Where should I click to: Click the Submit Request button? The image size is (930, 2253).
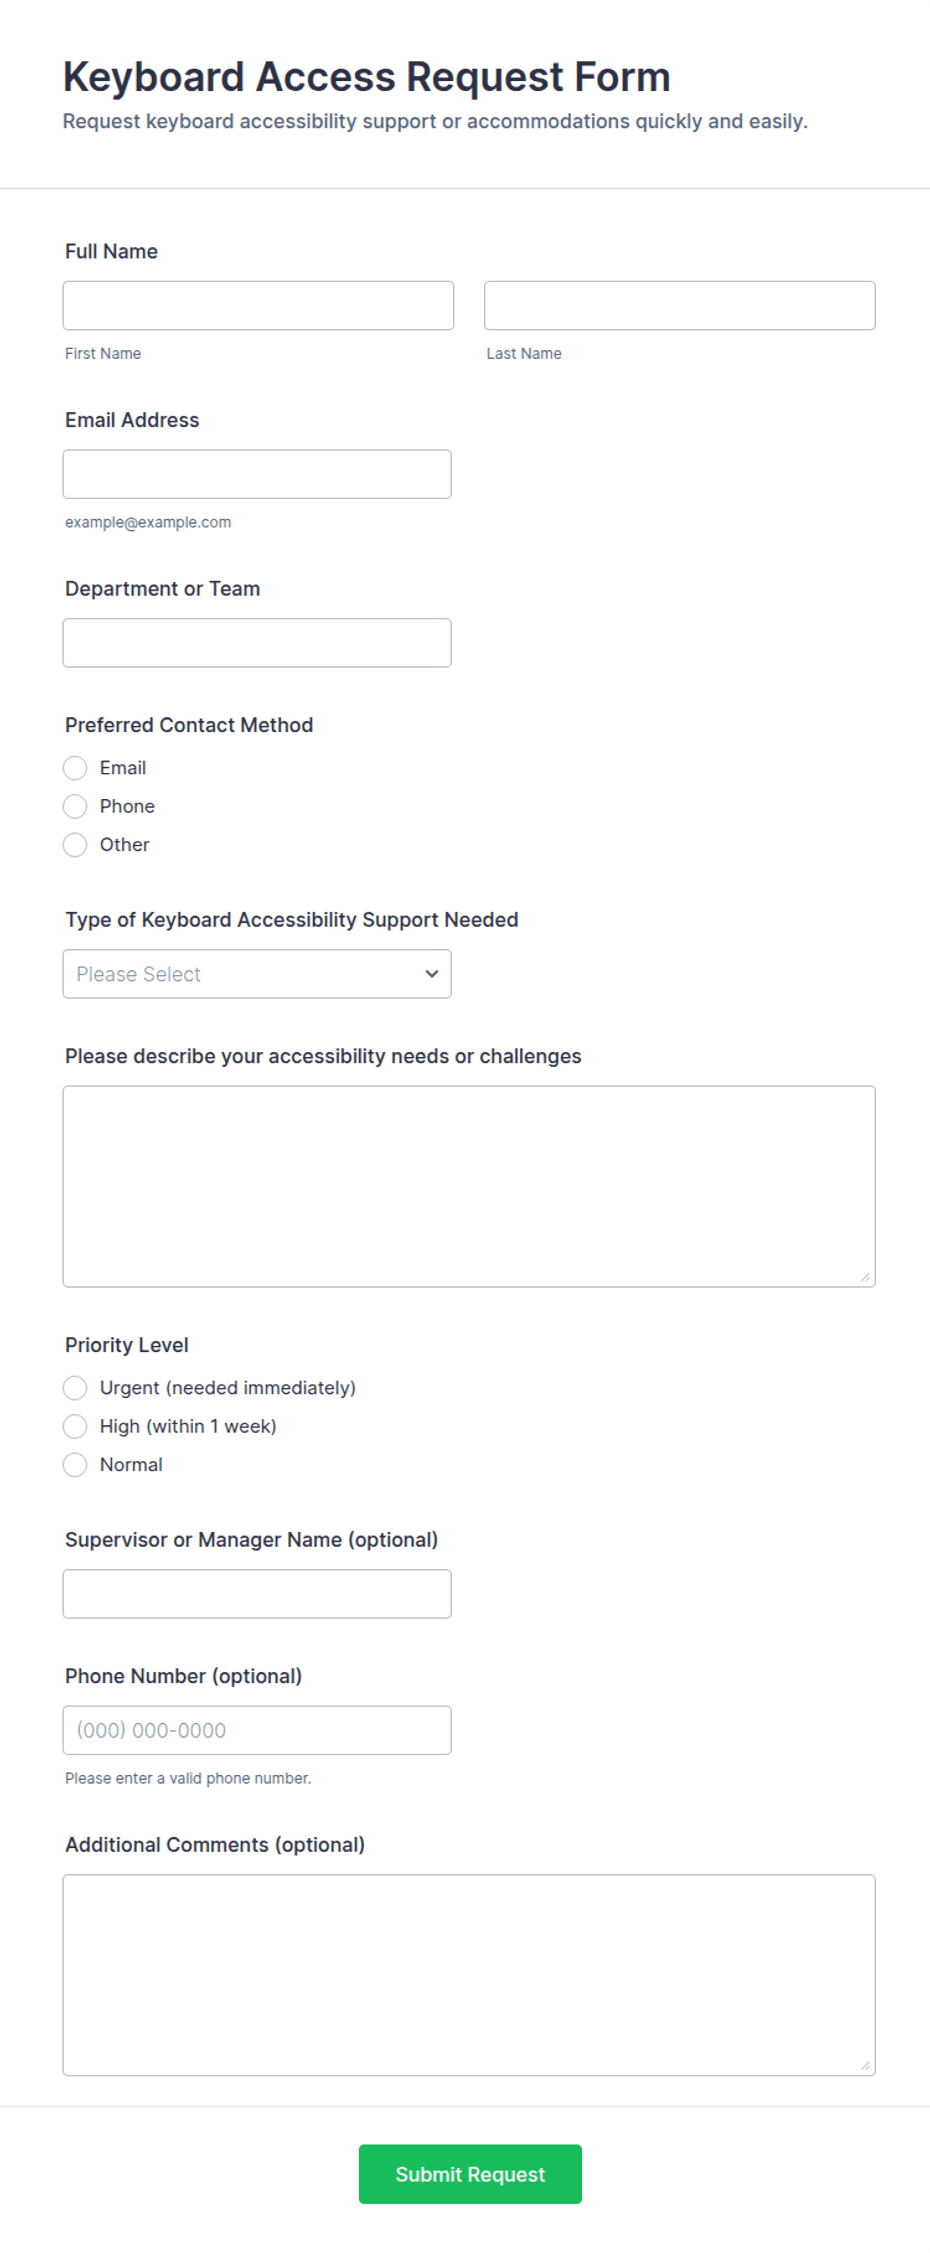[470, 2174]
